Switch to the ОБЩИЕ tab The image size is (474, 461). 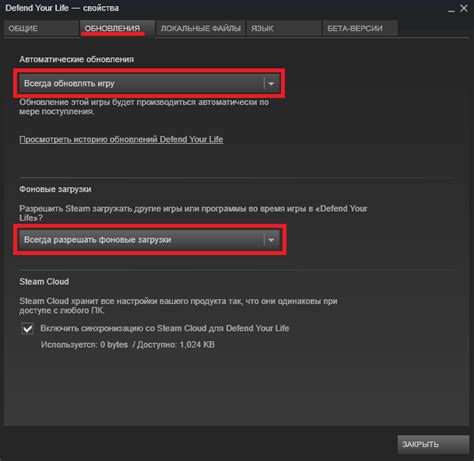click(x=41, y=28)
